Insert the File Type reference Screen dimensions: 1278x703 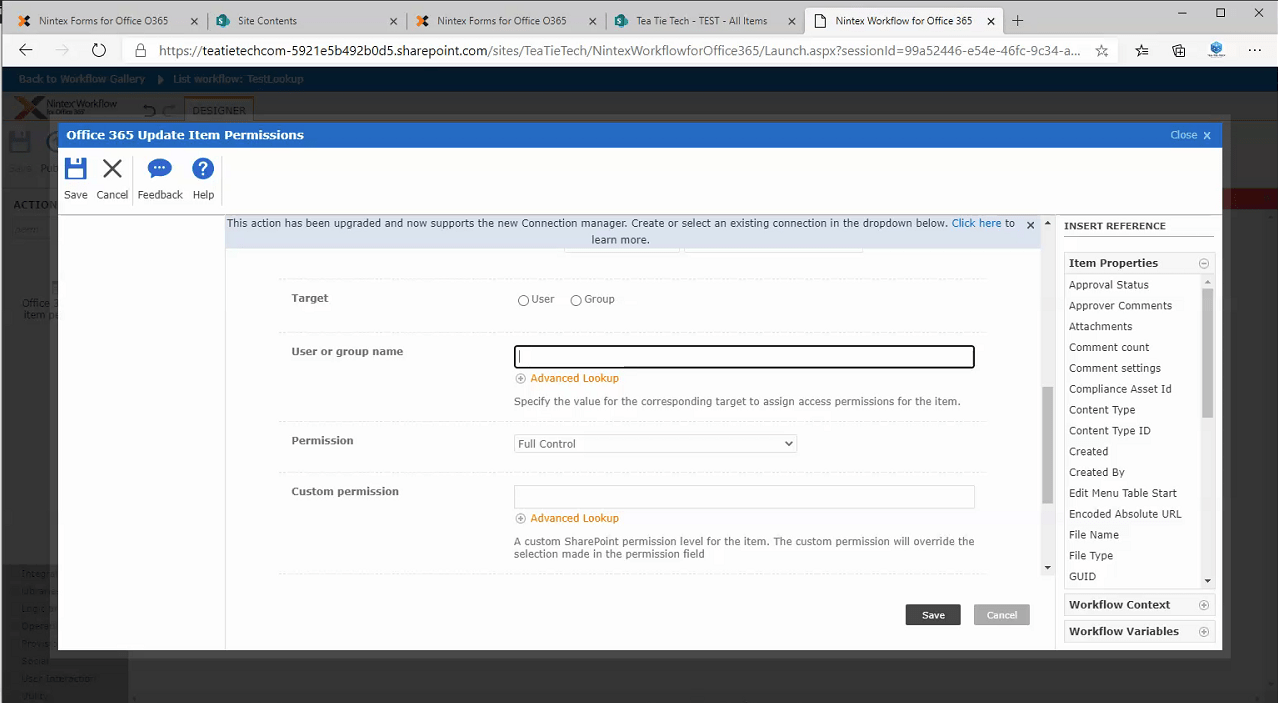pyautogui.click(x=1090, y=556)
